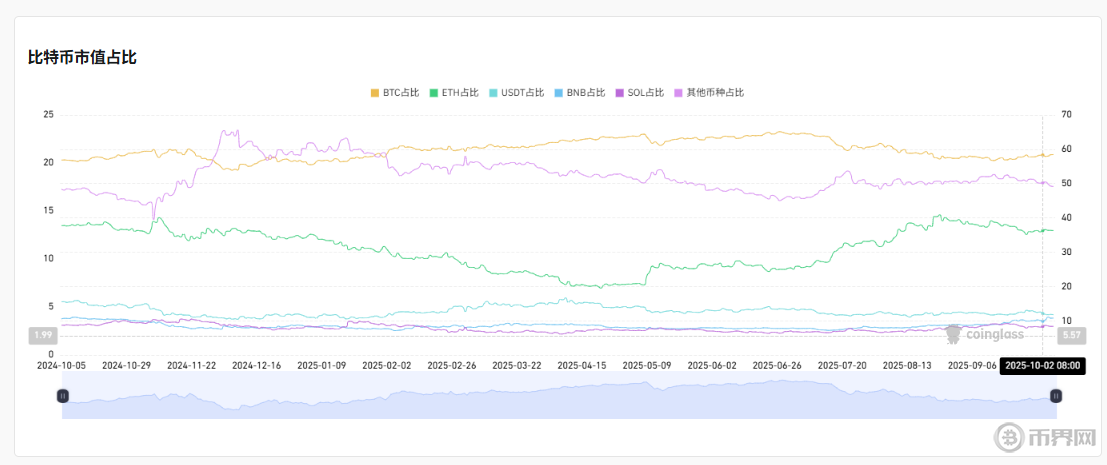
Task: Click the 25 label on left axis
Action: 48,115
